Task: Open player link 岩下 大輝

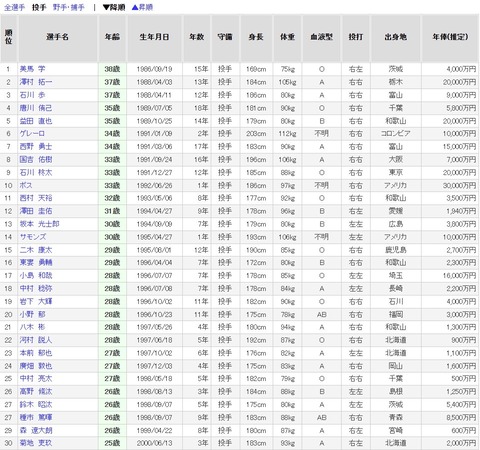Action: [x=36, y=302]
